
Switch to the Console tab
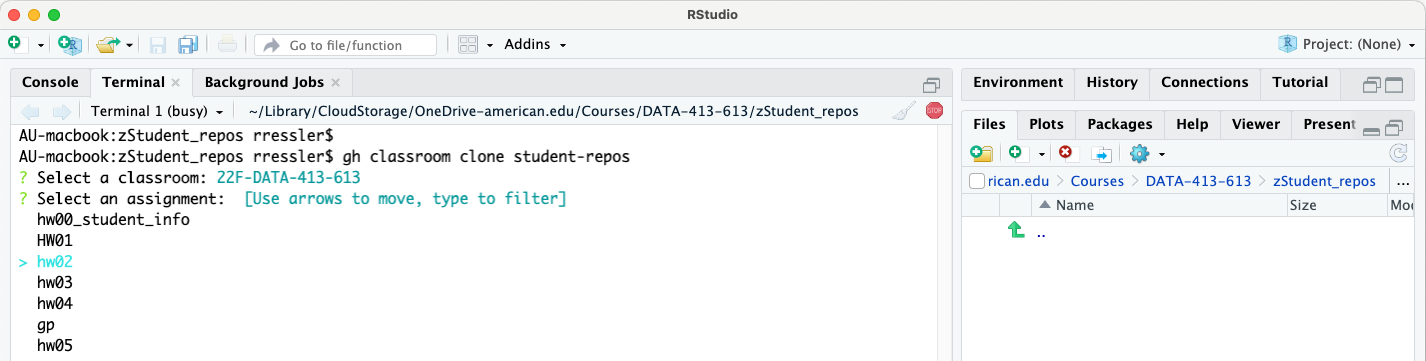pyautogui.click(x=50, y=82)
